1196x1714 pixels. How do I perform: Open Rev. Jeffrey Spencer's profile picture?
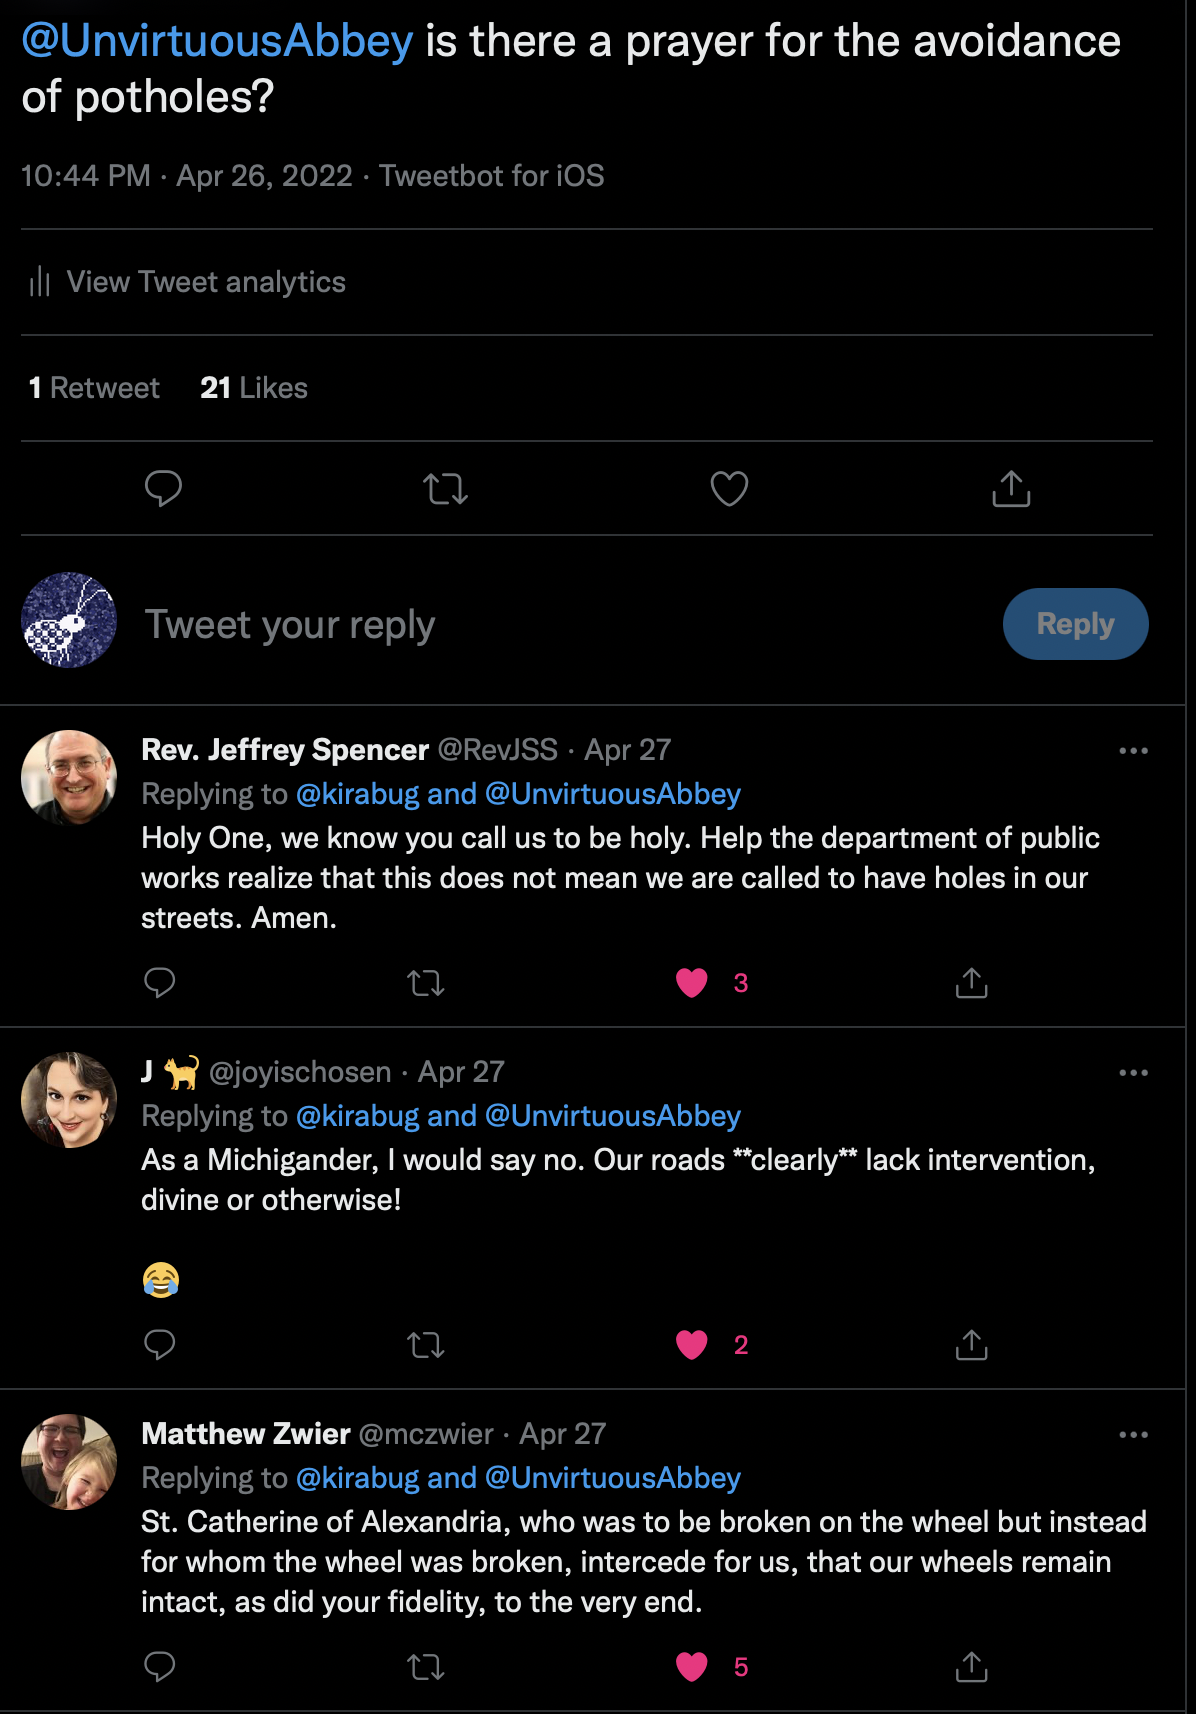pyautogui.click(x=69, y=777)
